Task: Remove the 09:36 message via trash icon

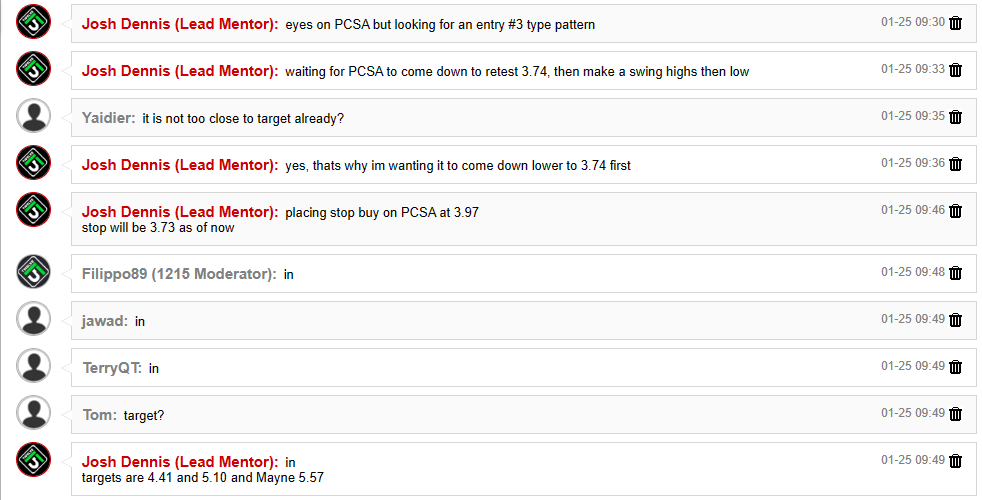Action: click(955, 164)
